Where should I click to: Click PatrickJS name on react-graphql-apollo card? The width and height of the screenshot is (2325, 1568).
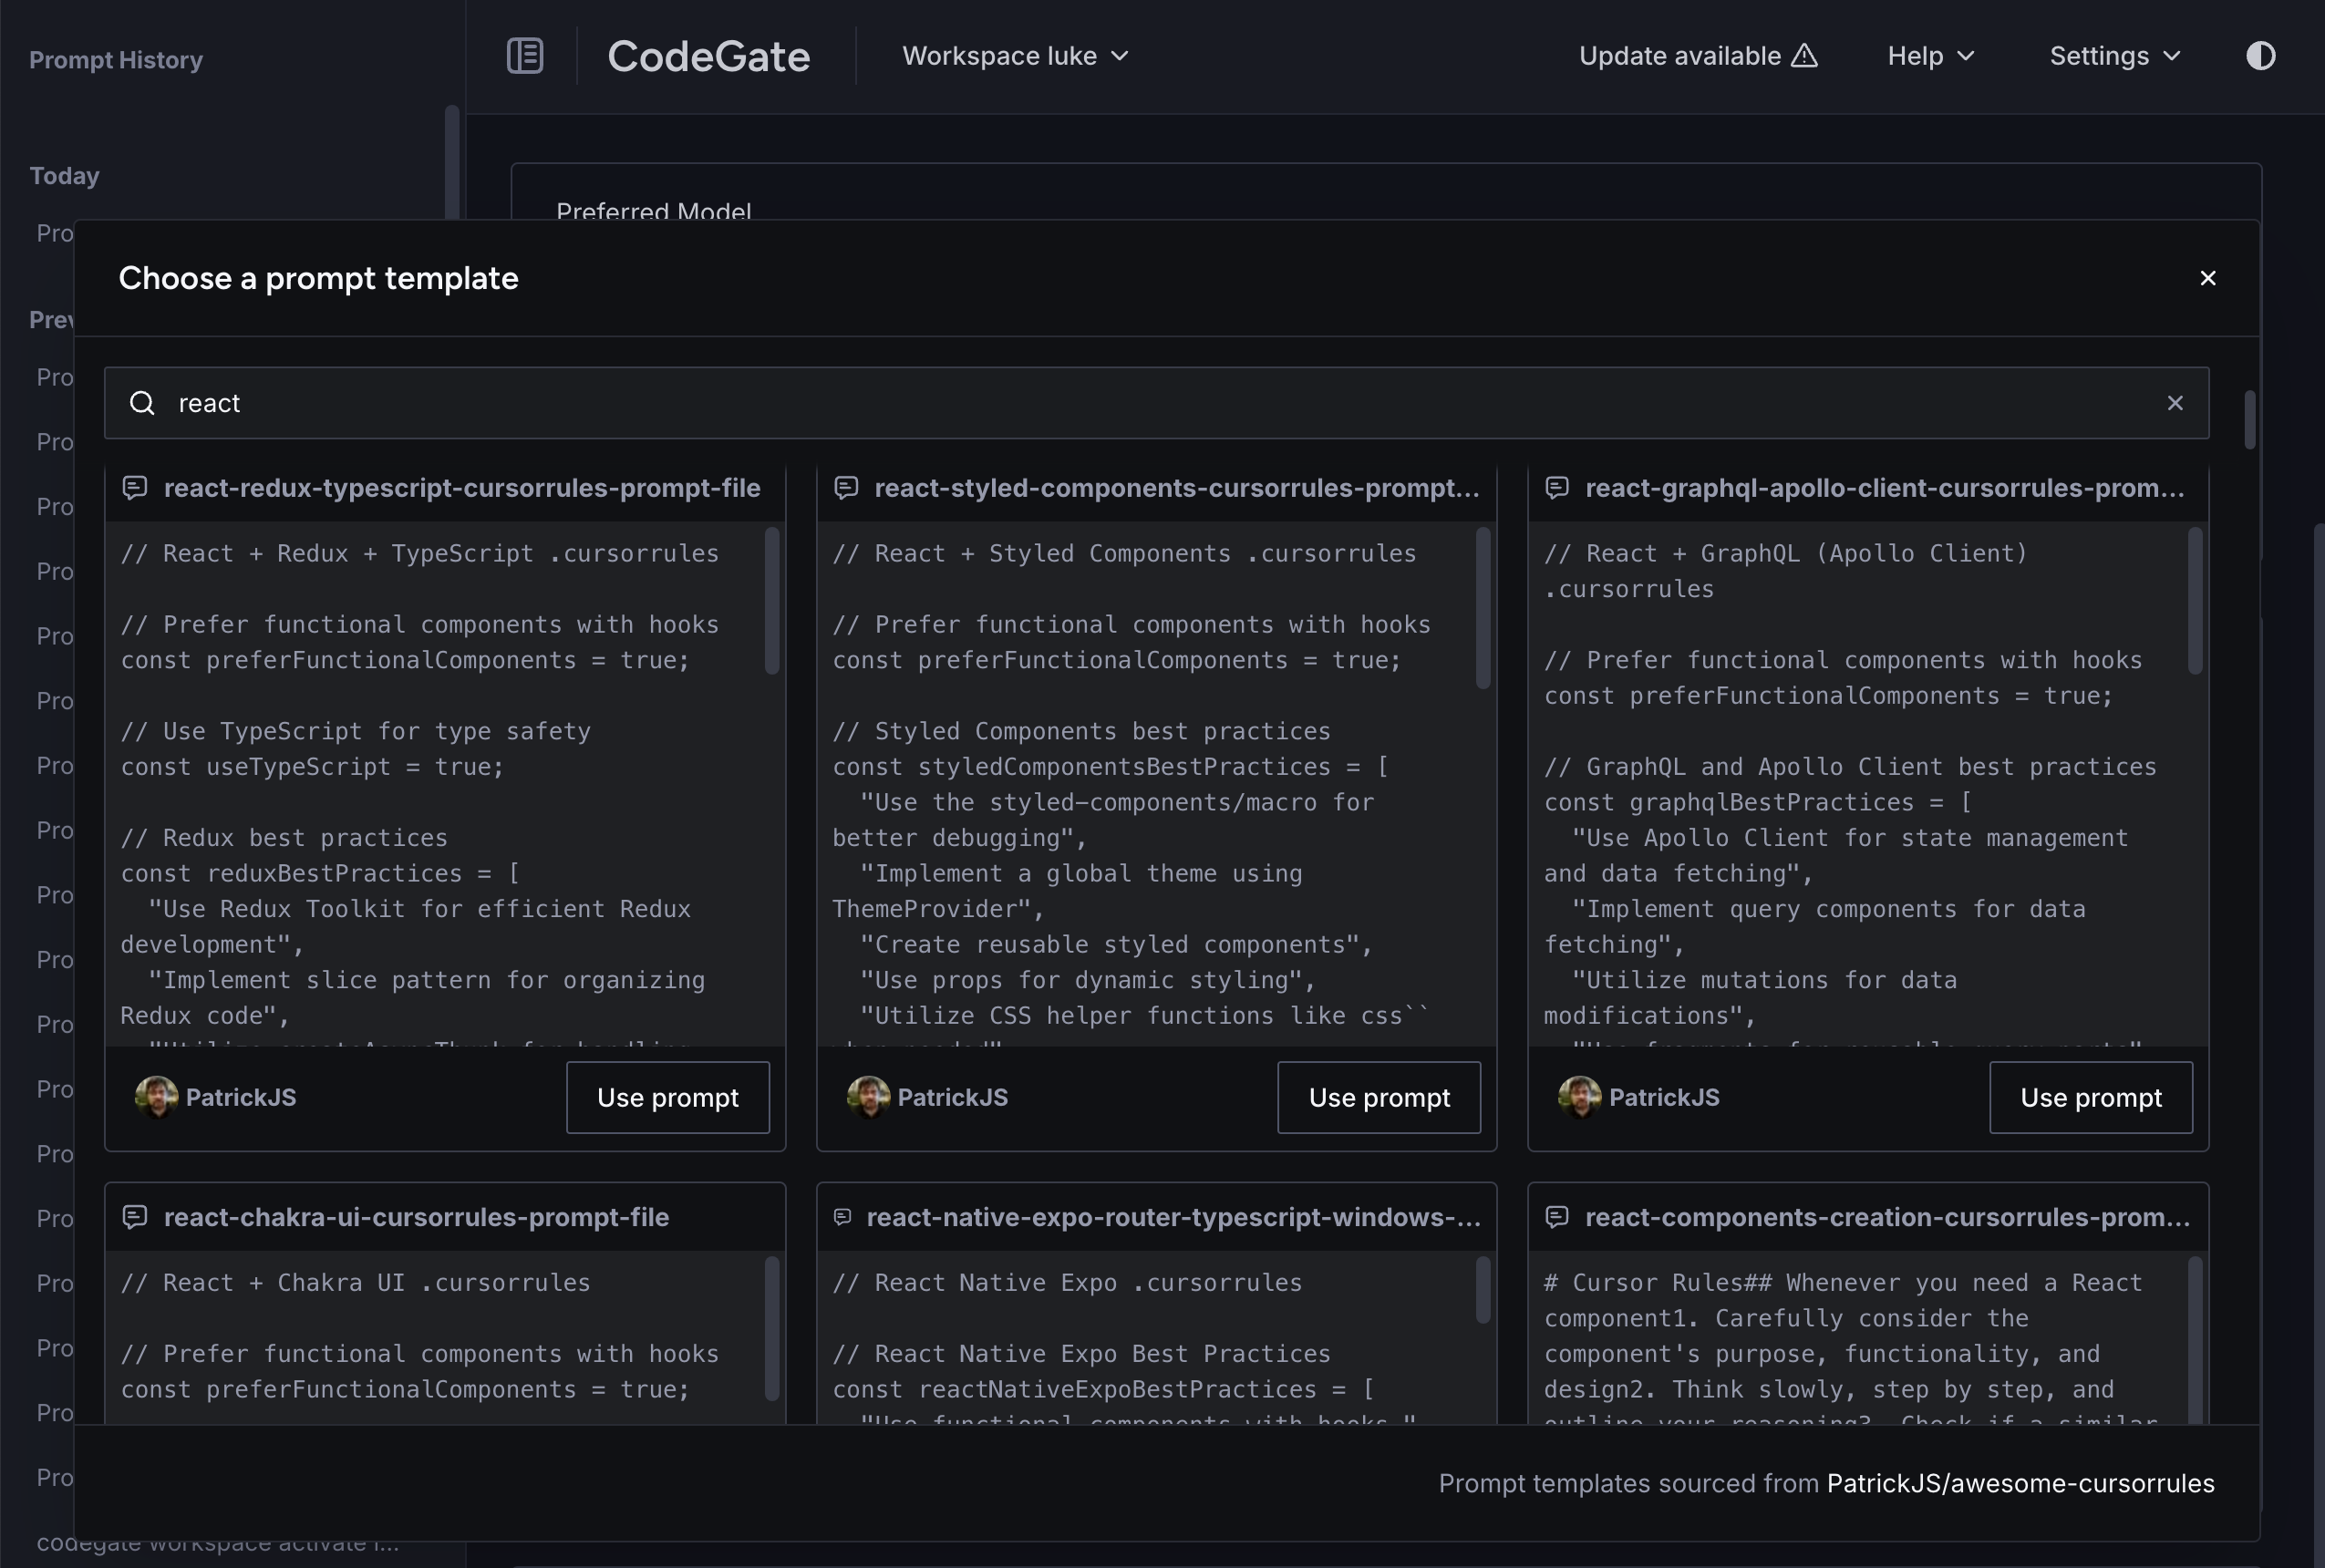(1664, 1097)
